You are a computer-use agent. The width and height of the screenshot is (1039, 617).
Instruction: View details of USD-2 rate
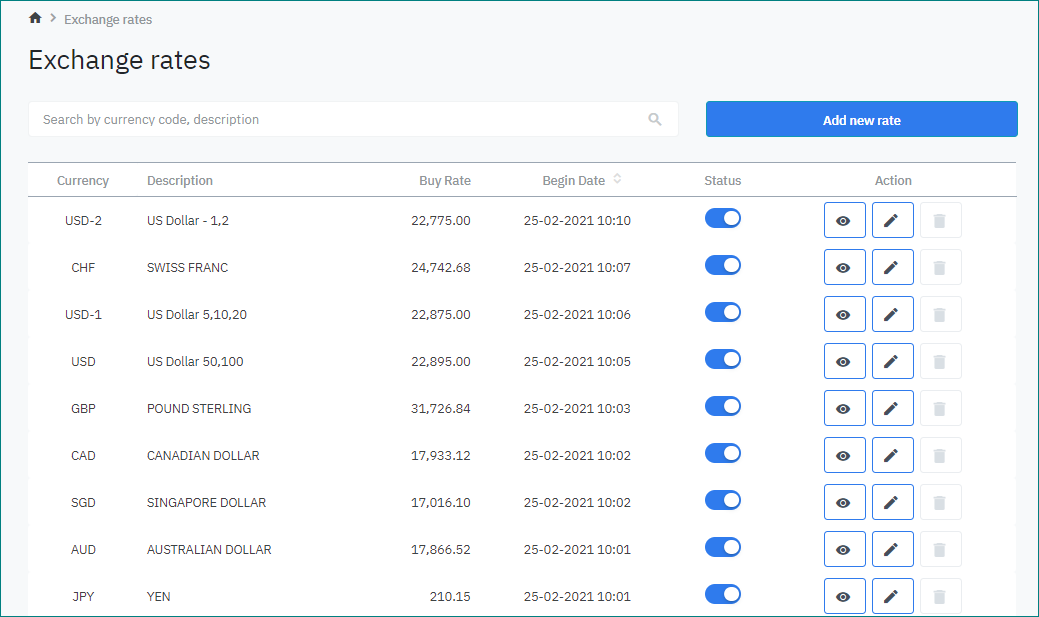click(844, 220)
